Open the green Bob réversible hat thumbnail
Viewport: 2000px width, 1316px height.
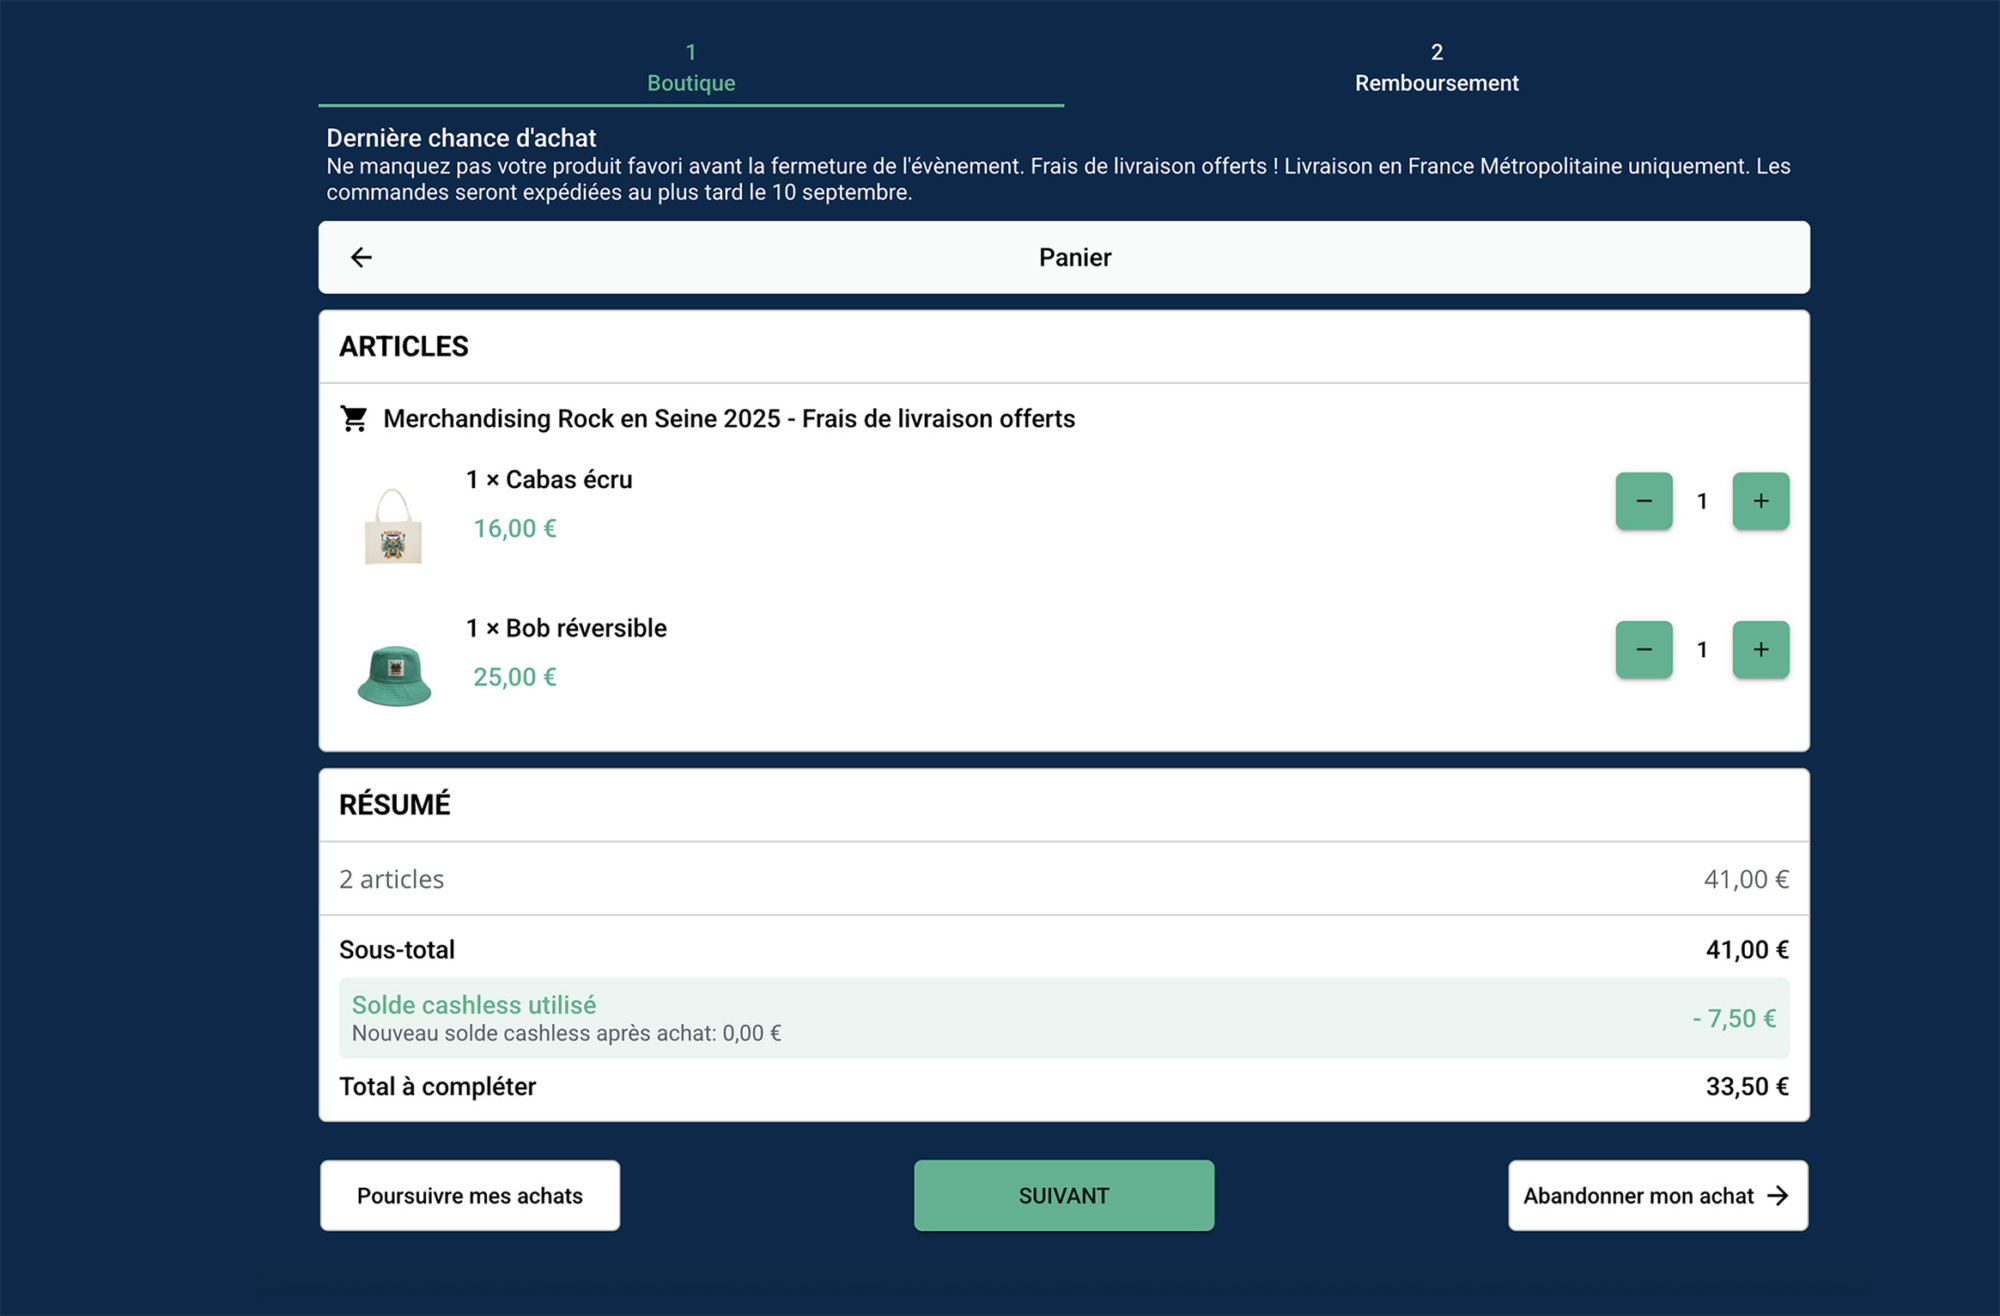click(x=394, y=676)
